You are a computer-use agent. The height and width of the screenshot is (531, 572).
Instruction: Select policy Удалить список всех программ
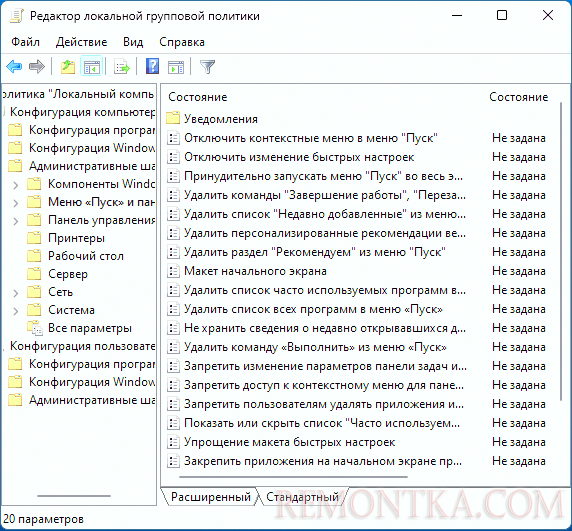pyautogui.click(x=313, y=309)
